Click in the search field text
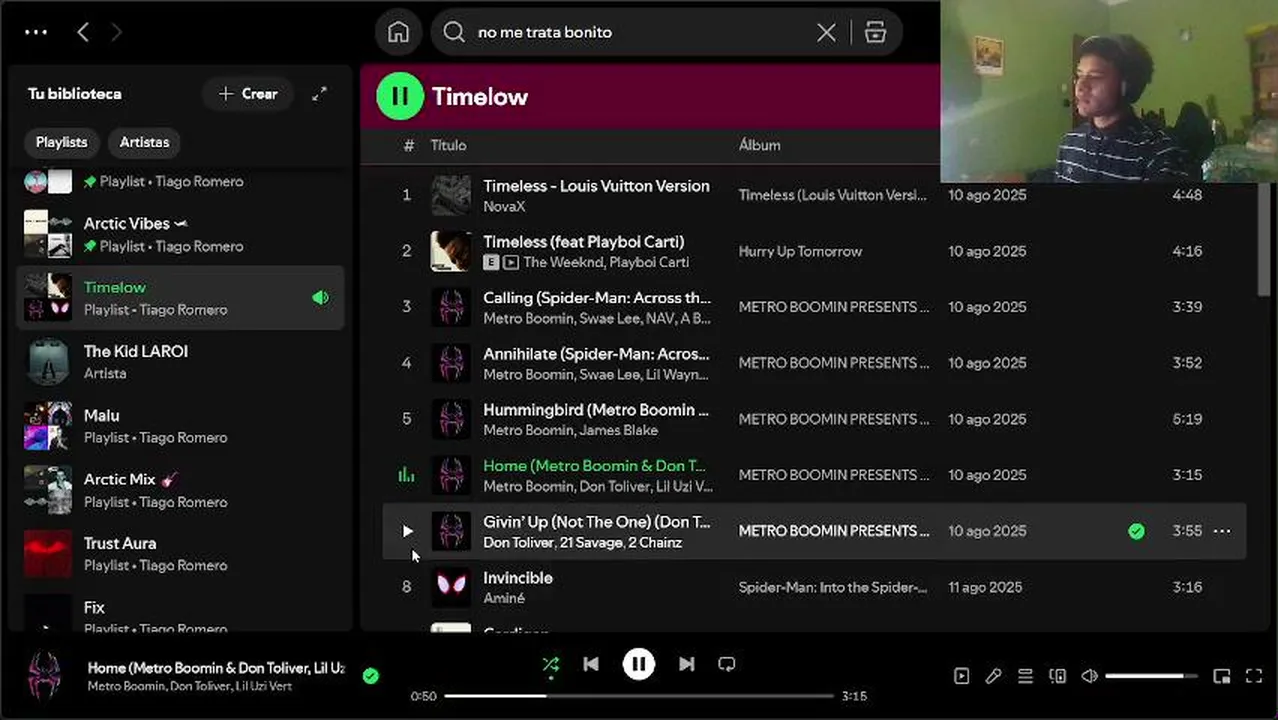Image resolution: width=1278 pixels, height=720 pixels. tap(545, 32)
